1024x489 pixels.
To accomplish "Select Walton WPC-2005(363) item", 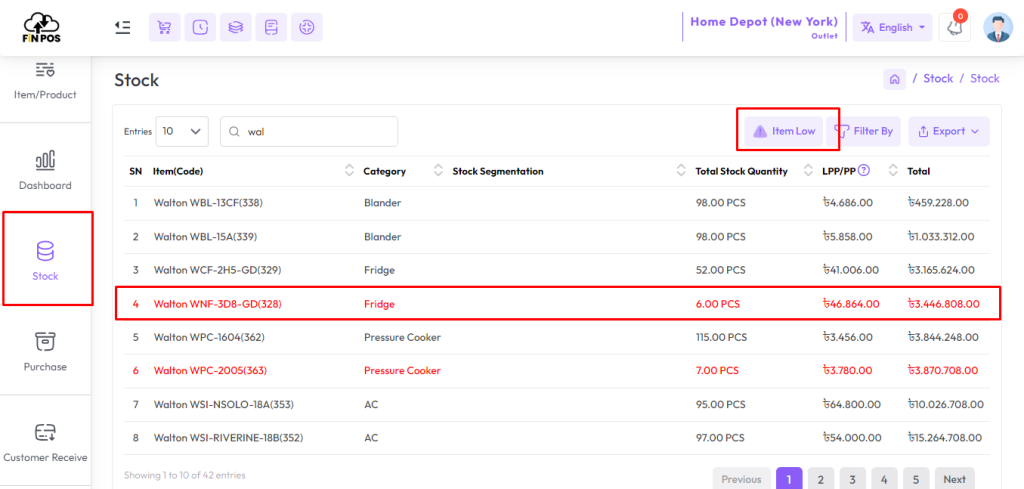I will click(210, 370).
